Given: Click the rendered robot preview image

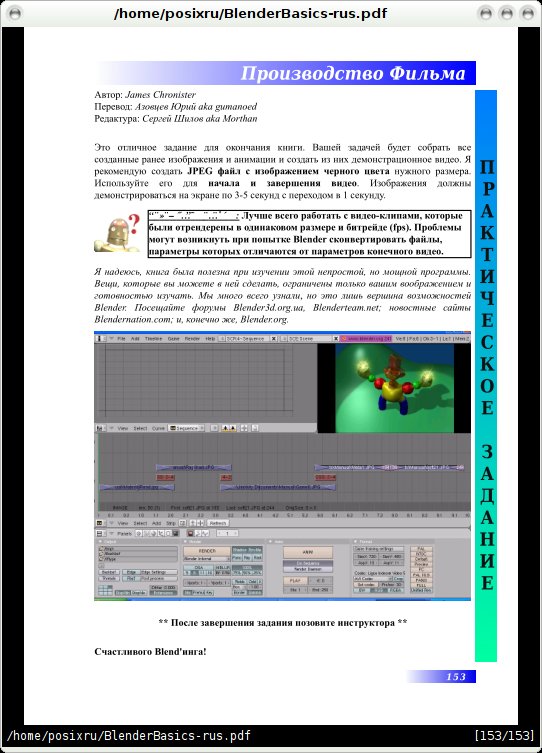Looking at the screenshot, I should (x=394, y=388).
